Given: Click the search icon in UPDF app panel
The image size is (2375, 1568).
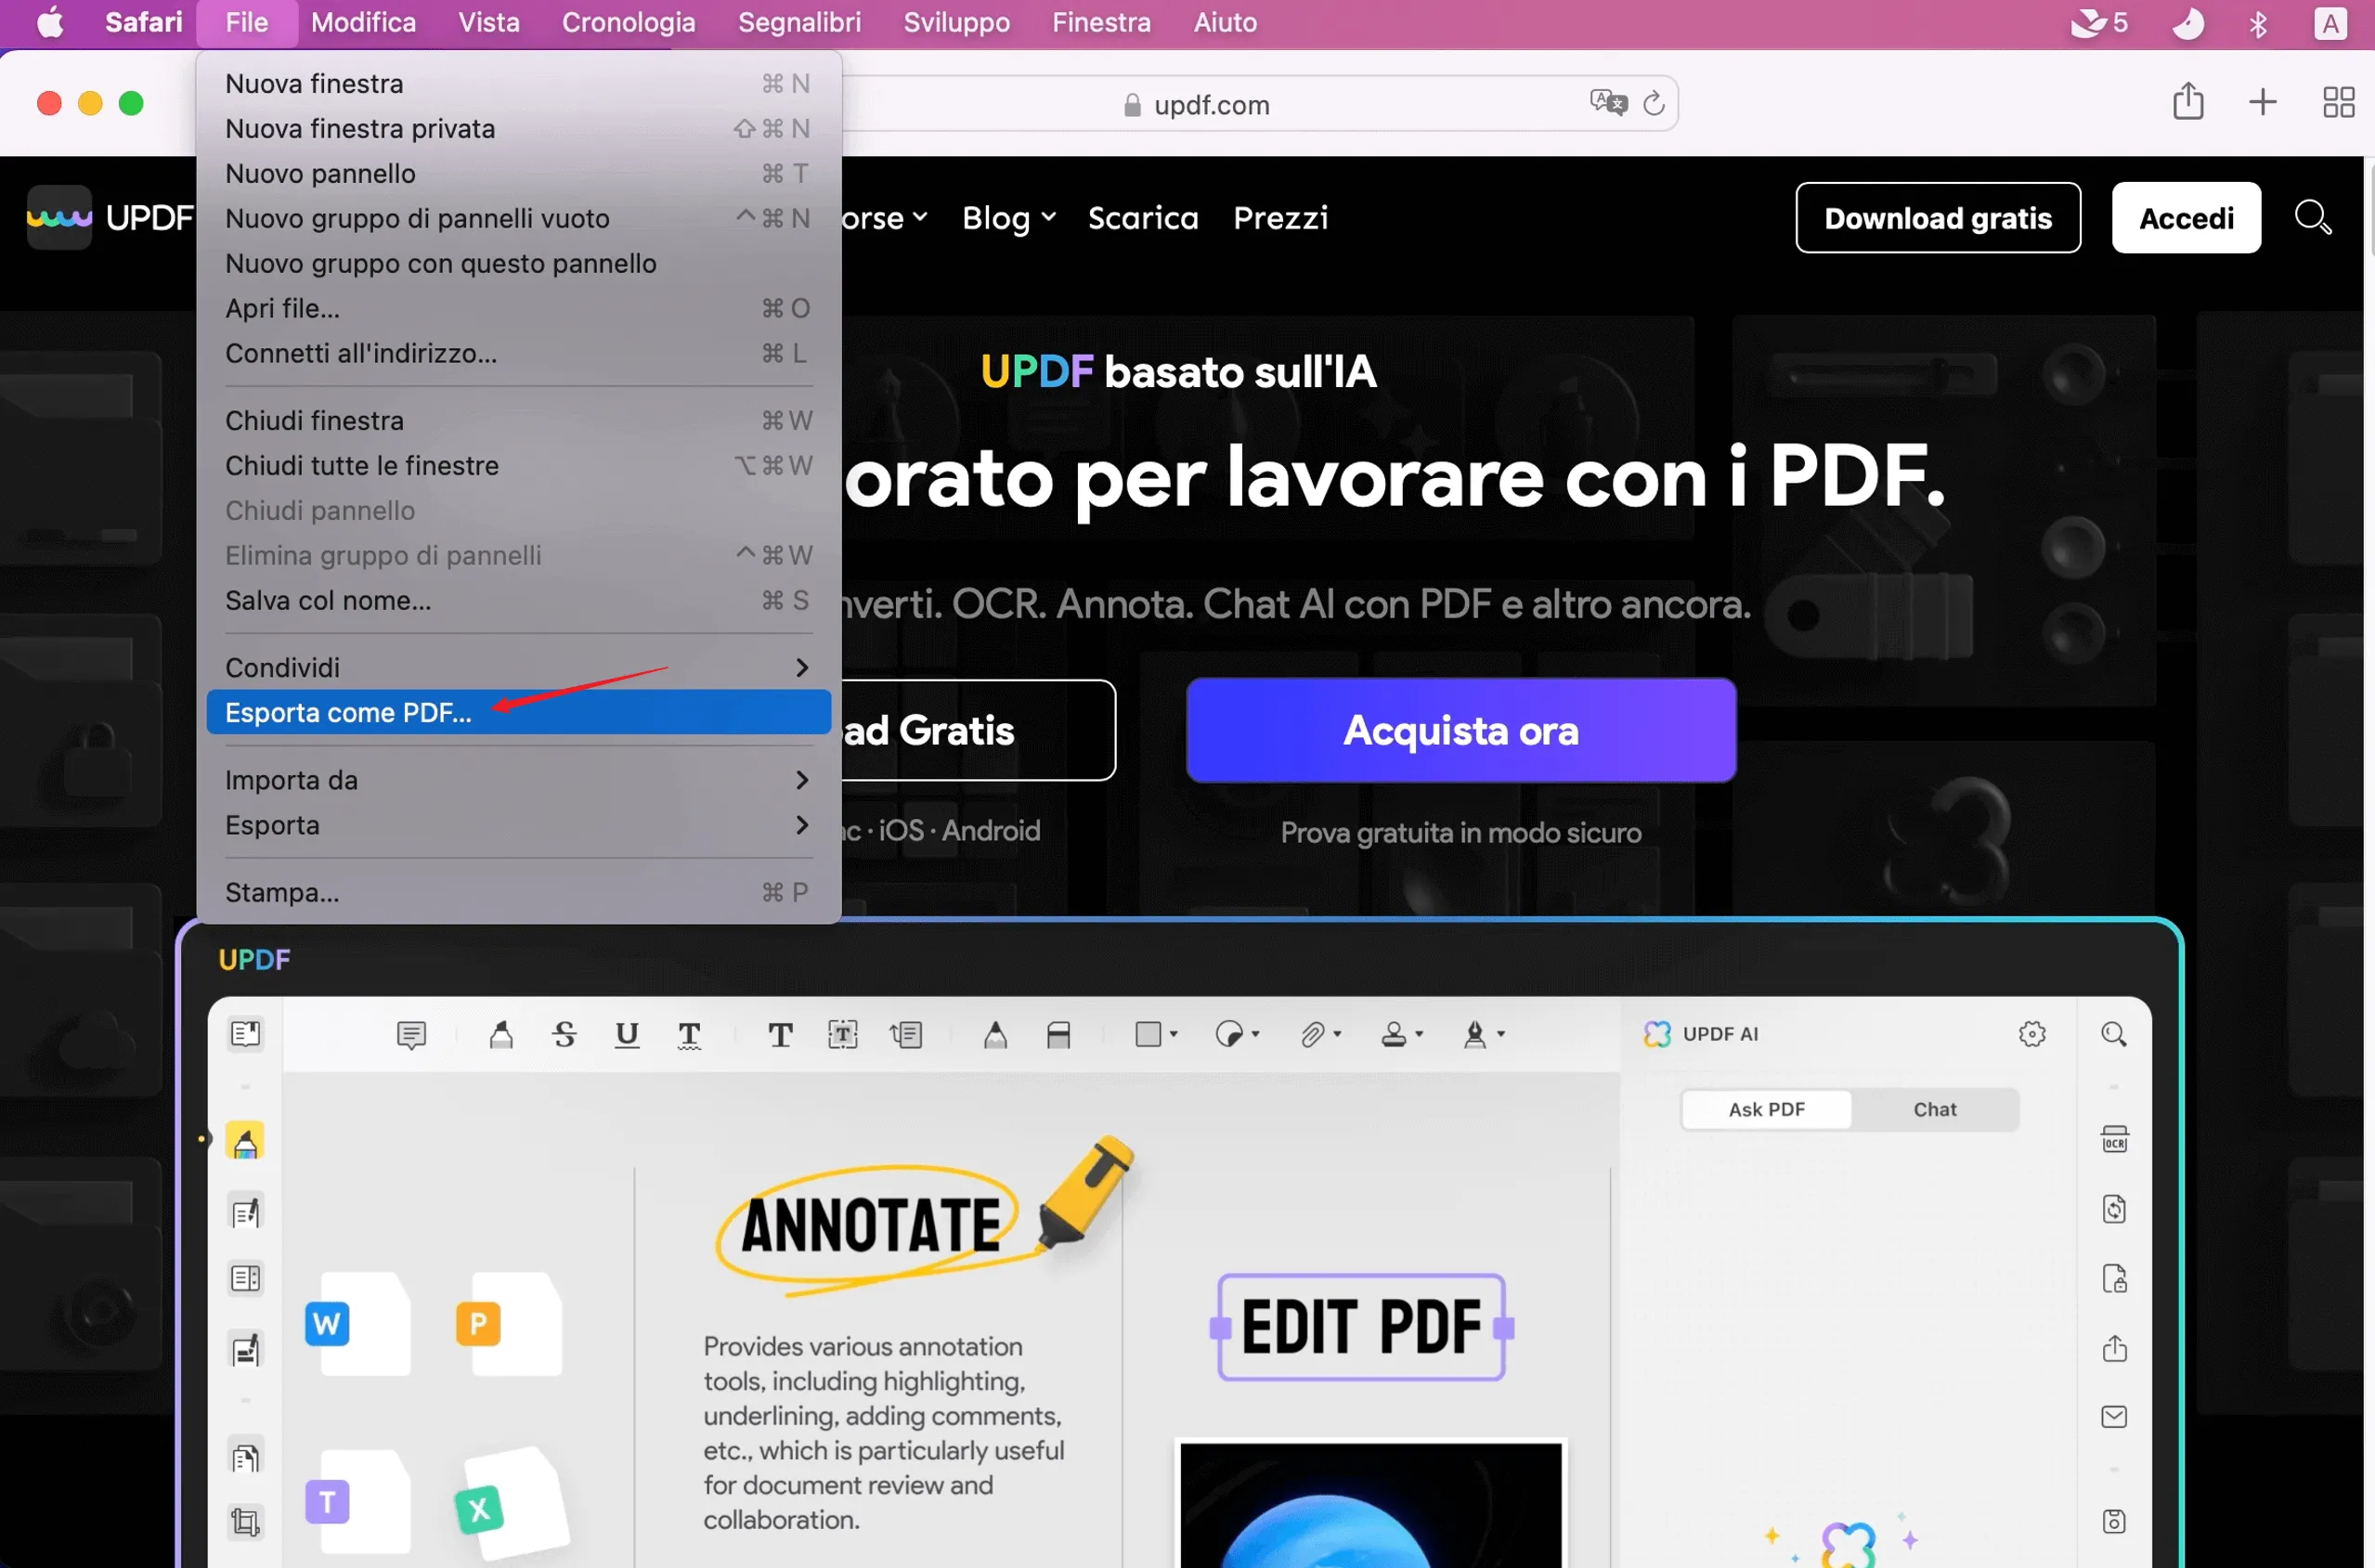Looking at the screenshot, I should 2114,1034.
